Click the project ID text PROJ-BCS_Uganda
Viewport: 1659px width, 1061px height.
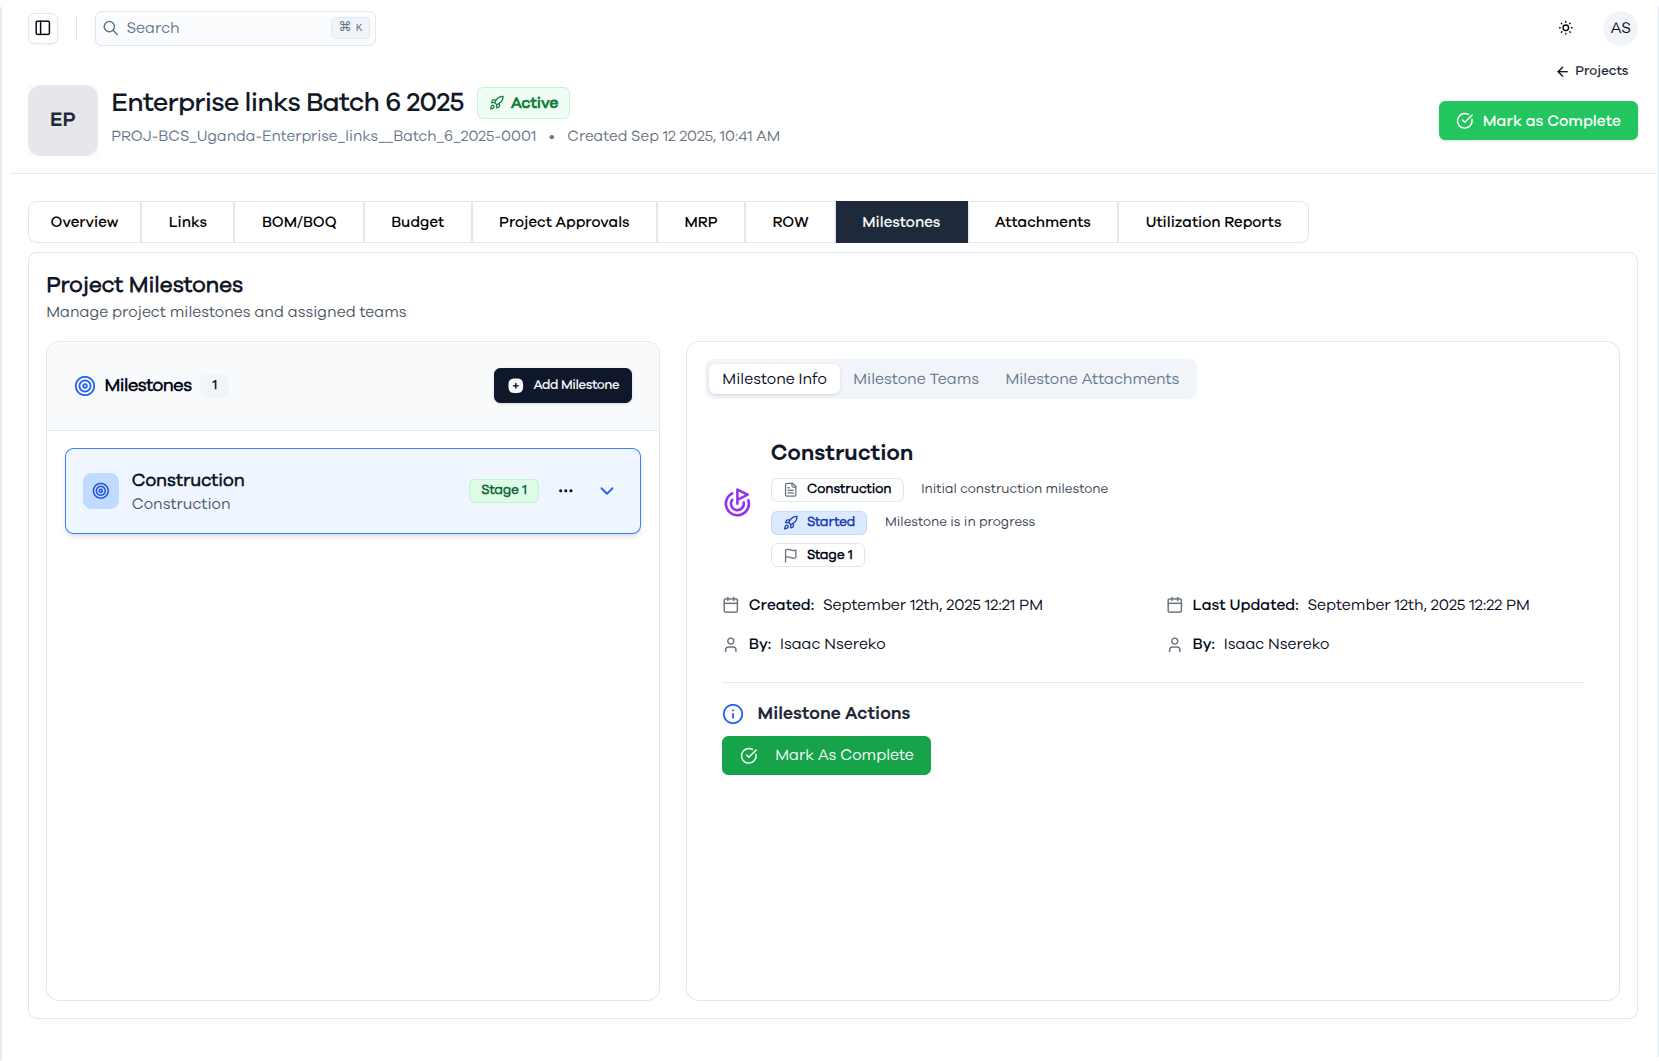click(x=324, y=136)
